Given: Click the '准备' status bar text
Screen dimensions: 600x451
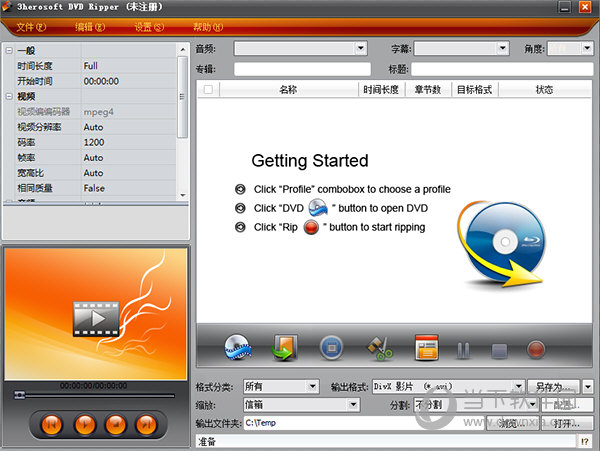Looking at the screenshot, I should click(x=207, y=442).
